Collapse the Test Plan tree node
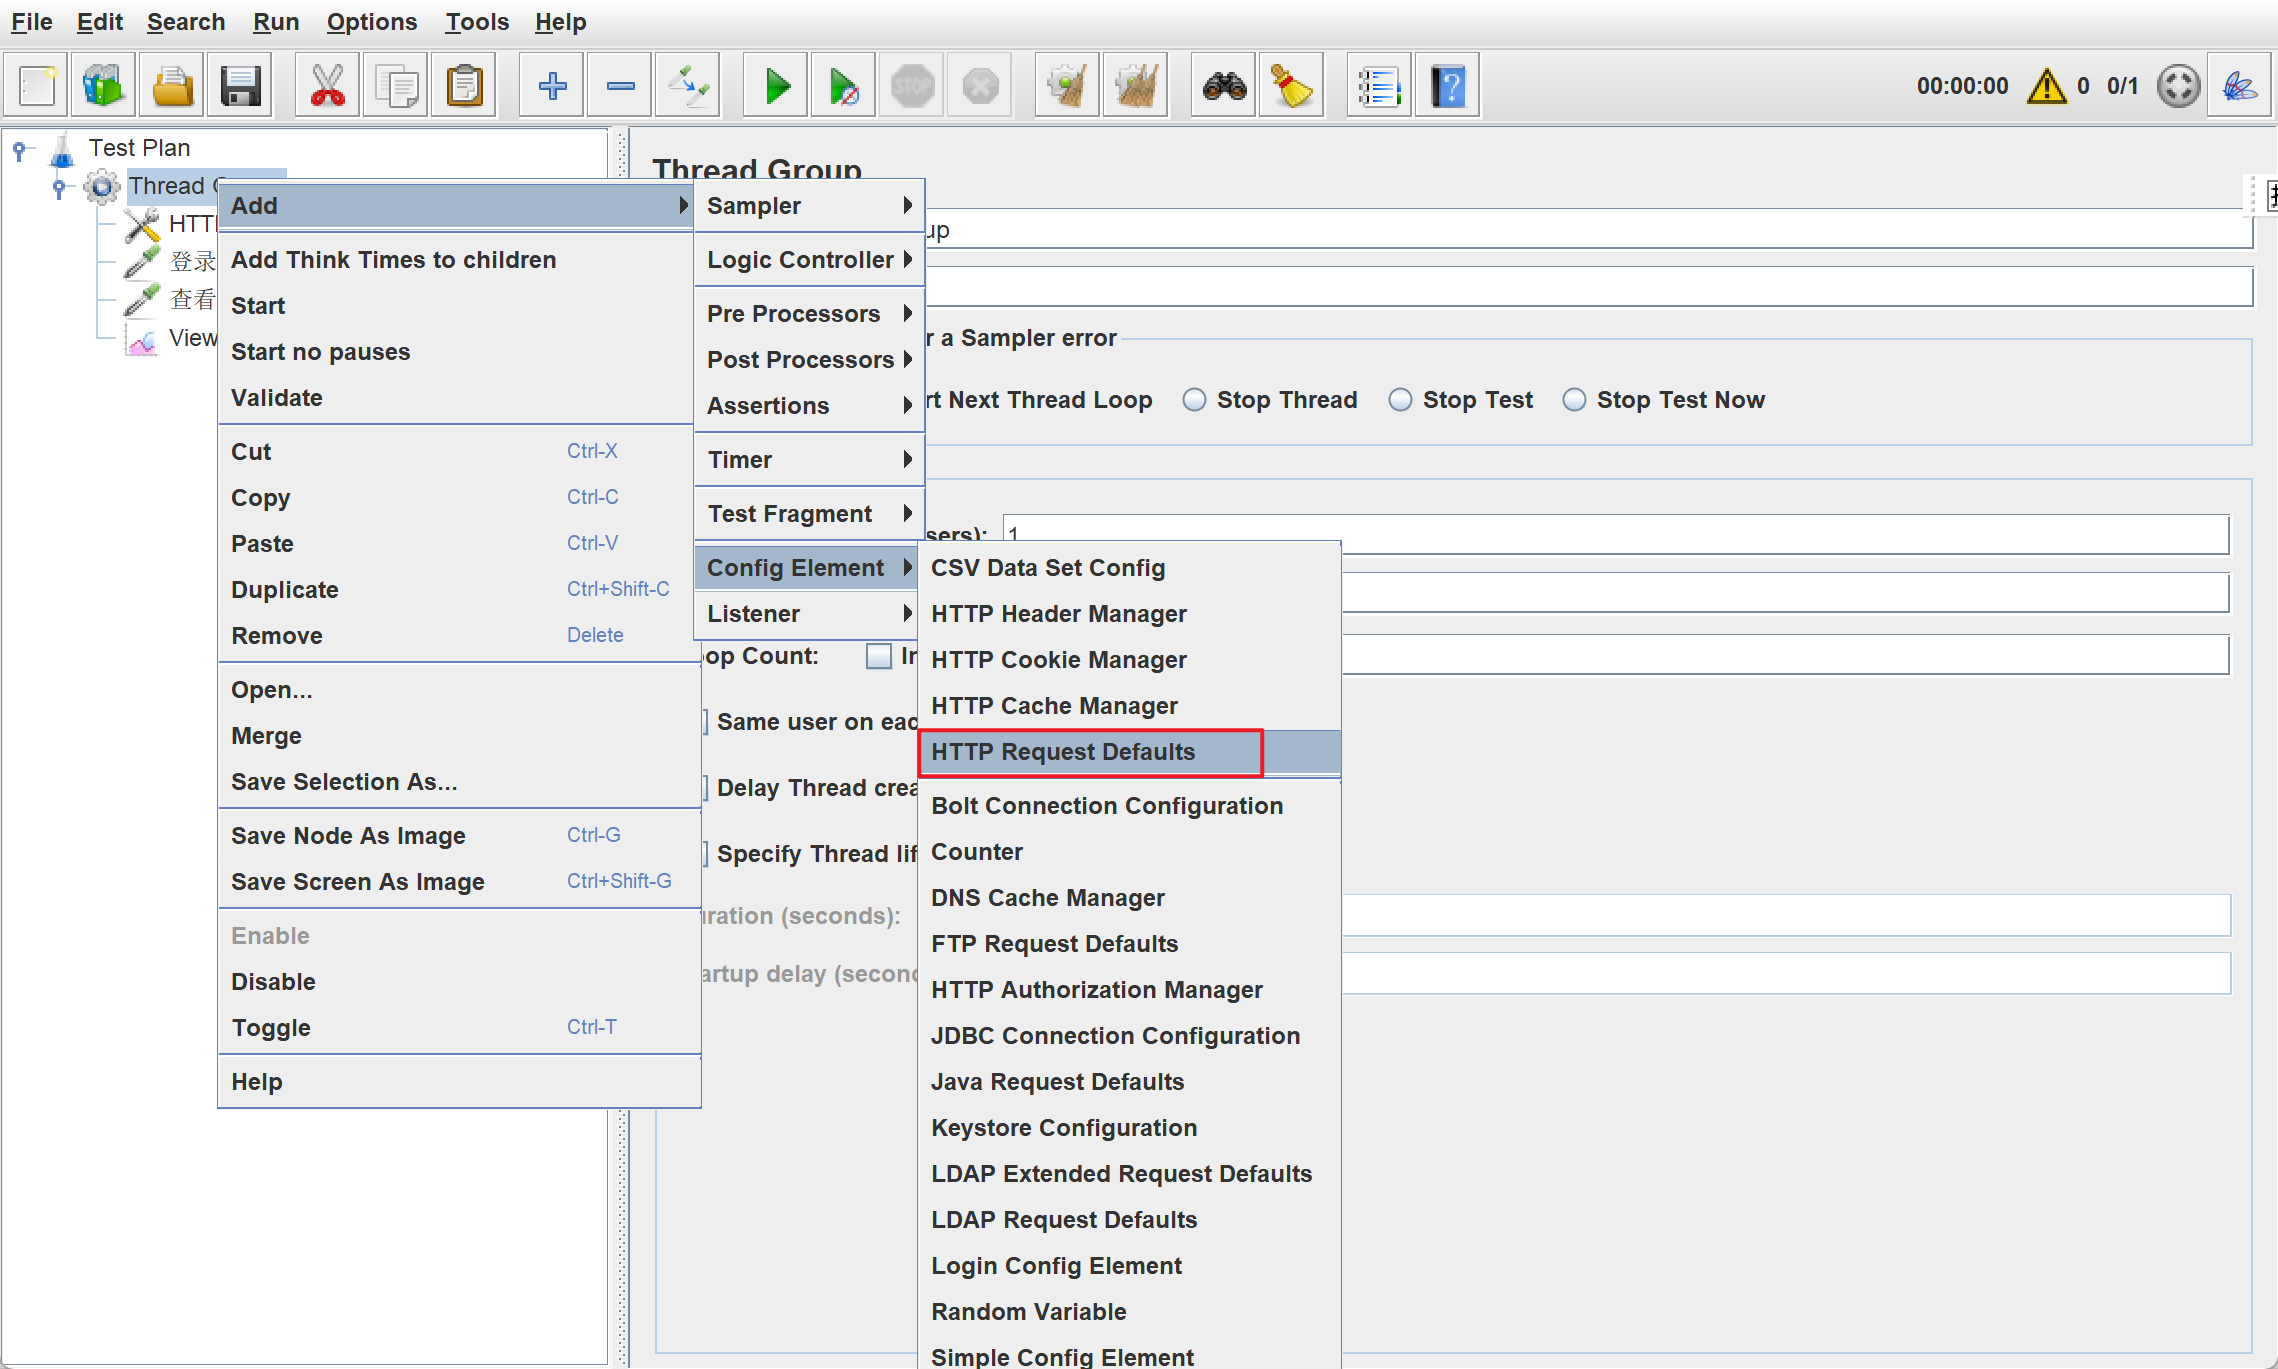Screen dimensions: 2278x1369 (x=19, y=149)
